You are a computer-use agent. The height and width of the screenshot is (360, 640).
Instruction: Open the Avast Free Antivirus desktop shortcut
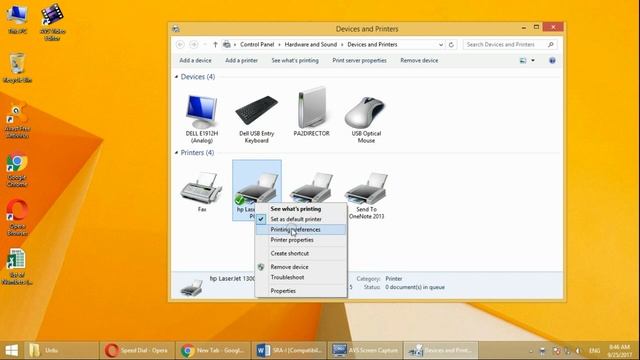coord(17,121)
